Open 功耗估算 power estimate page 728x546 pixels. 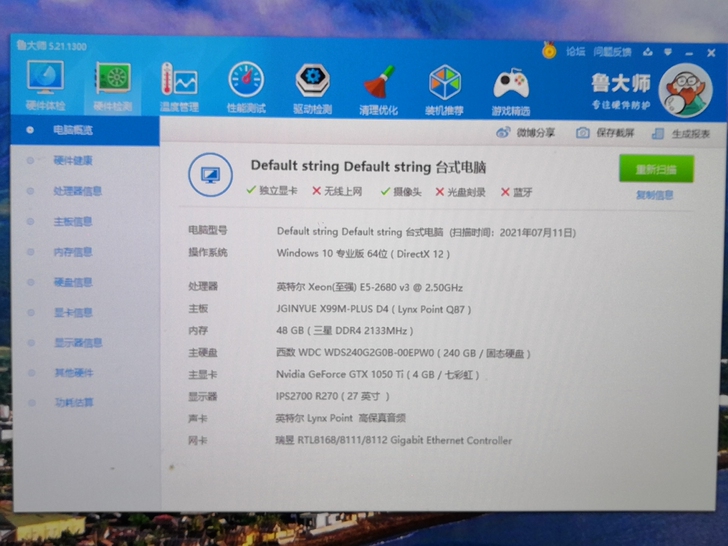click(x=73, y=402)
